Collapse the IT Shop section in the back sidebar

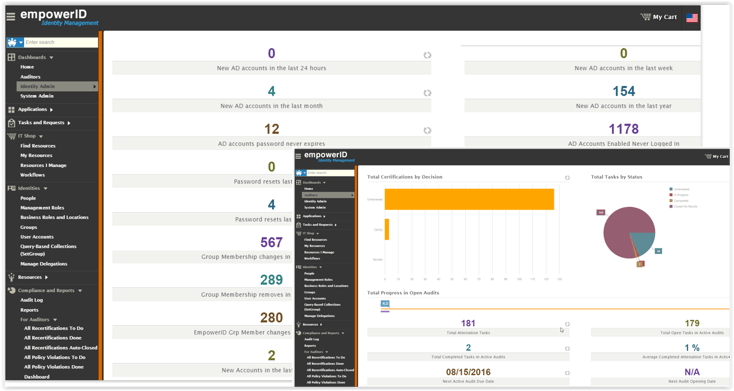41,136
